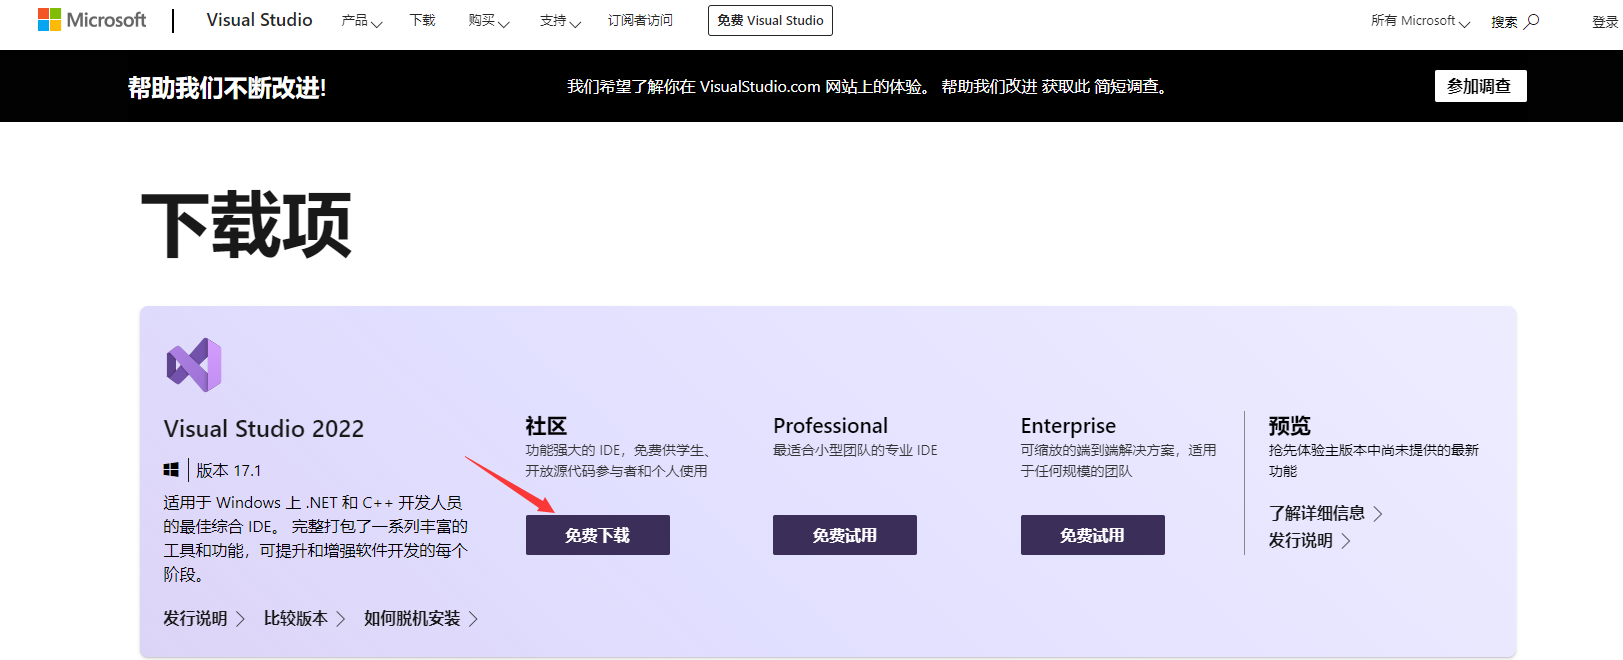Open the 订阅者访问 menu item
This screenshot has height=660, width=1623.
[x=640, y=20]
